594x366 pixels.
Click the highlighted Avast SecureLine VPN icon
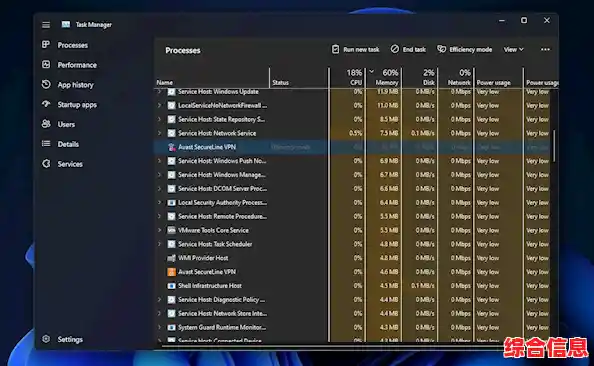pyautogui.click(x=172, y=147)
